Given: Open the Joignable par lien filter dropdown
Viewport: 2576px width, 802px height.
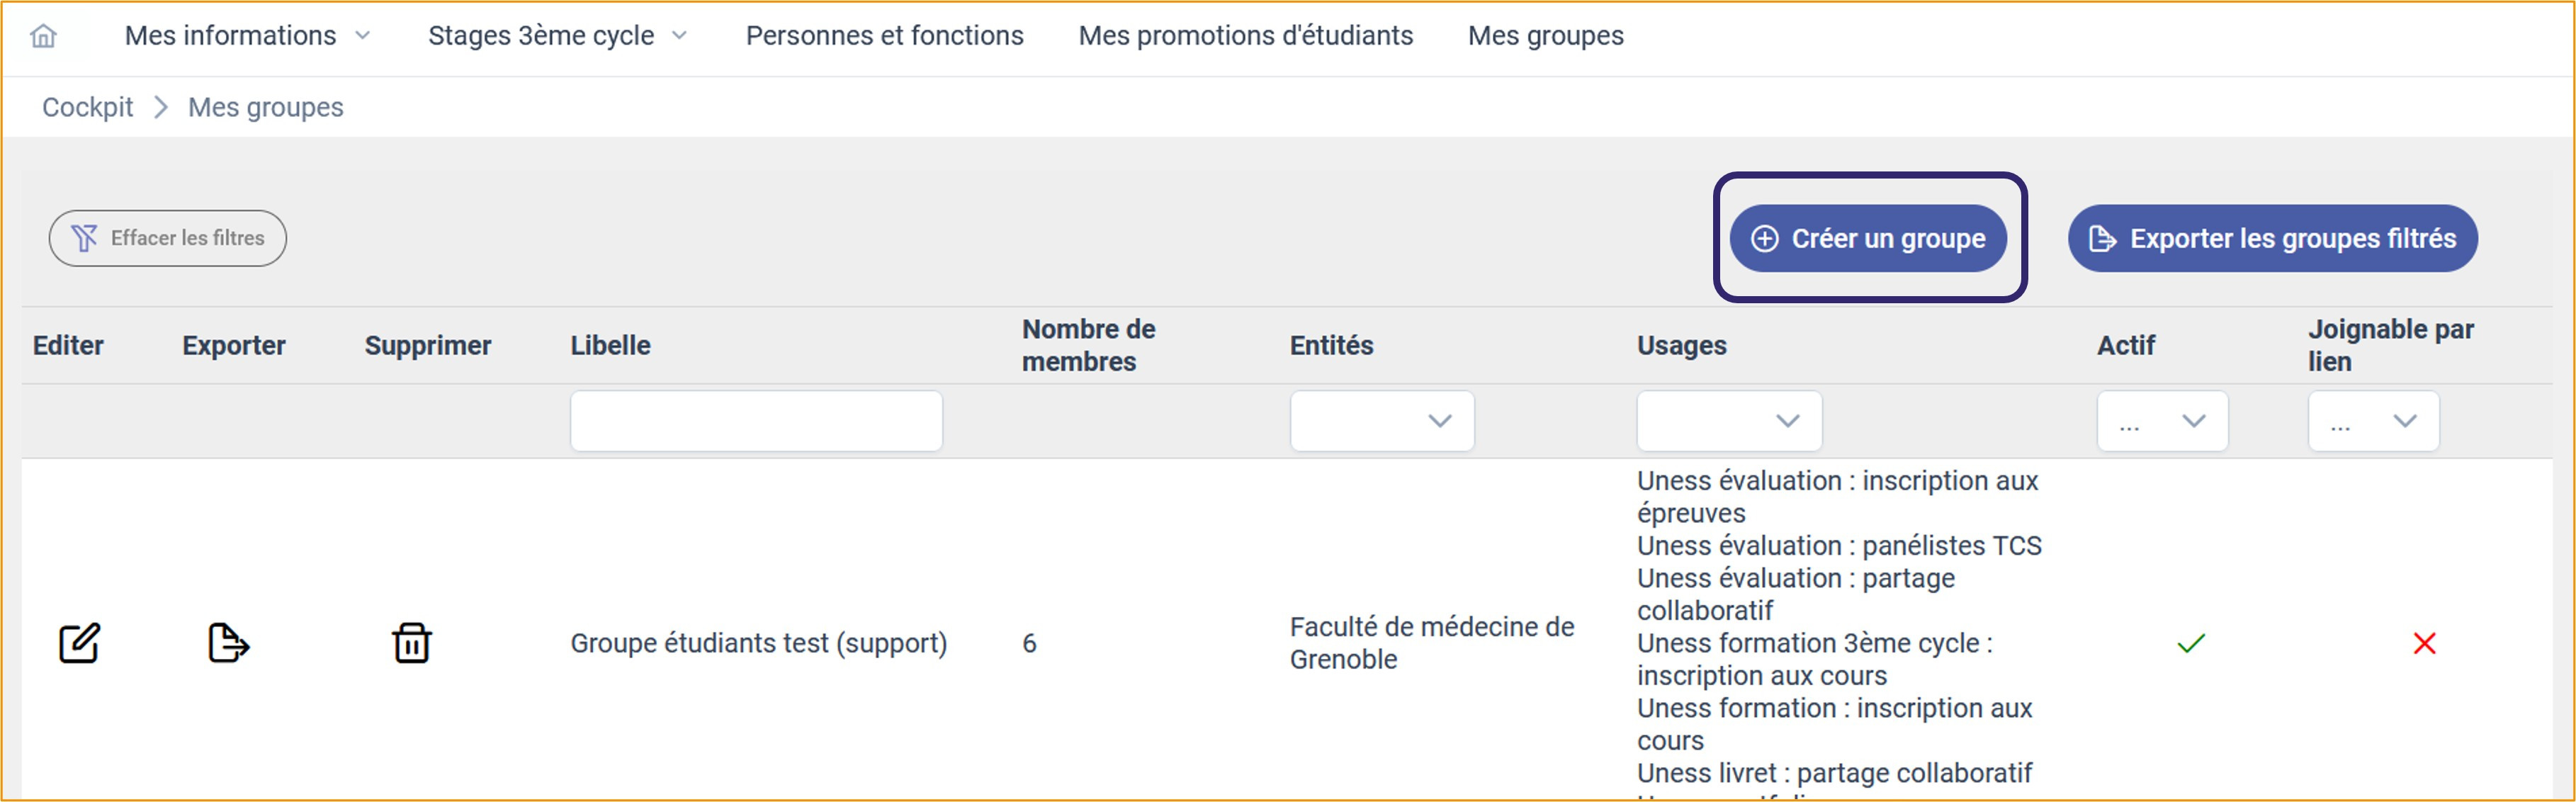Looking at the screenshot, I should [x=2373, y=421].
